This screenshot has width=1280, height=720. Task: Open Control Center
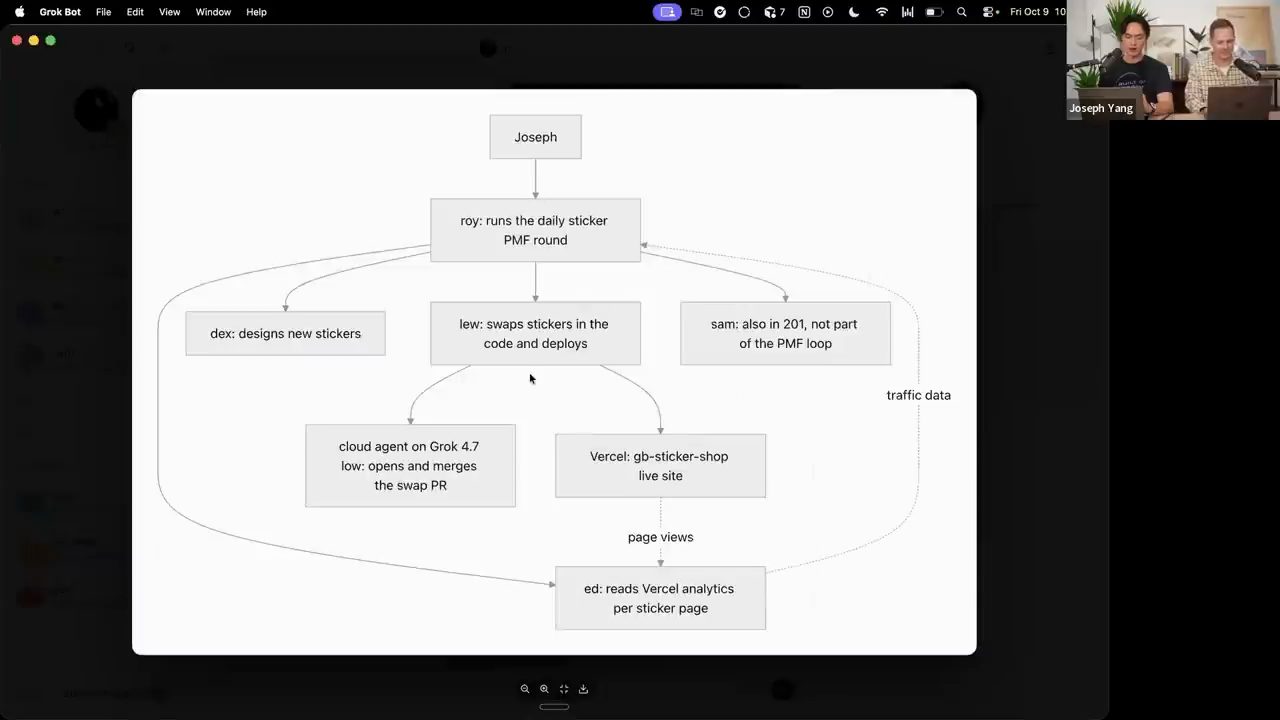click(989, 12)
